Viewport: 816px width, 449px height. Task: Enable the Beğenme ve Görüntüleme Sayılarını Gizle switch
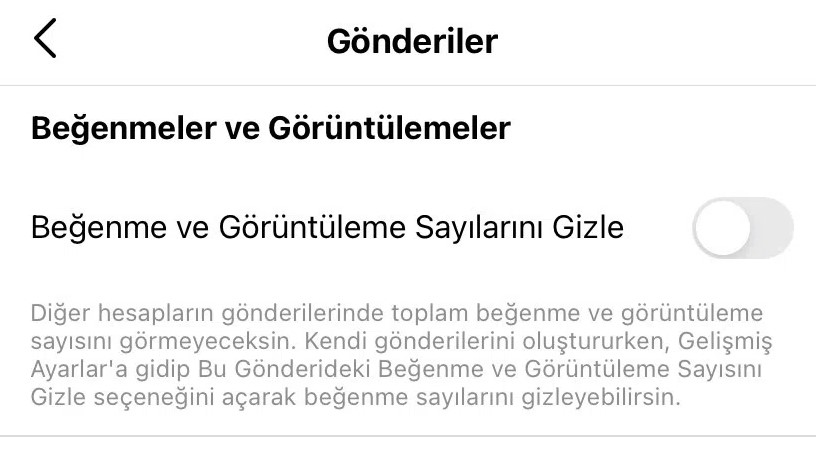(743, 227)
